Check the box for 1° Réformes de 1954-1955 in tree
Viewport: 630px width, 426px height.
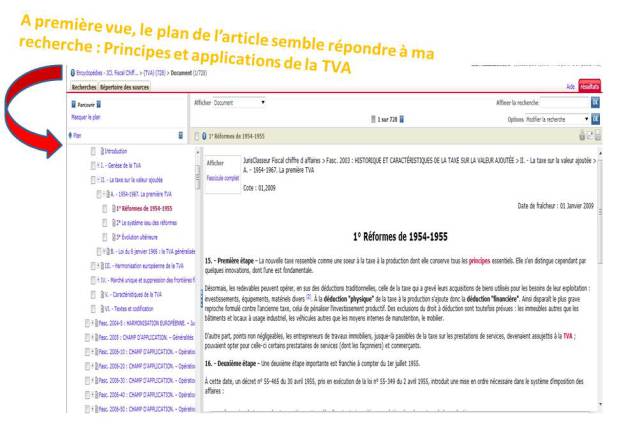107,207
